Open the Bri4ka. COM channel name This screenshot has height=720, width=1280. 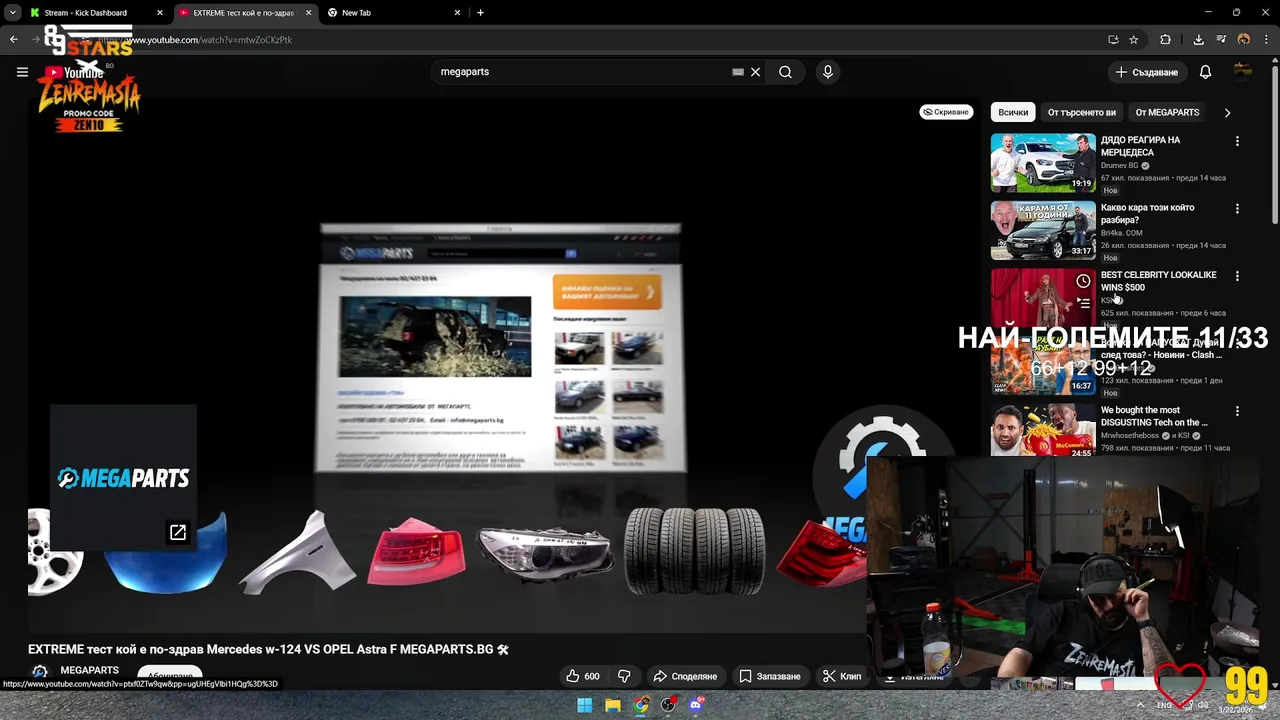pyautogui.click(x=1121, y=233)
